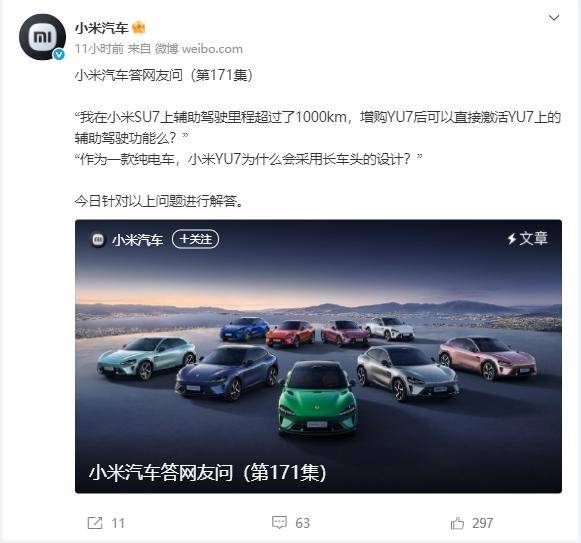
Task: Click the blue verified badge on avatar
Action: [x=59, y=54]
